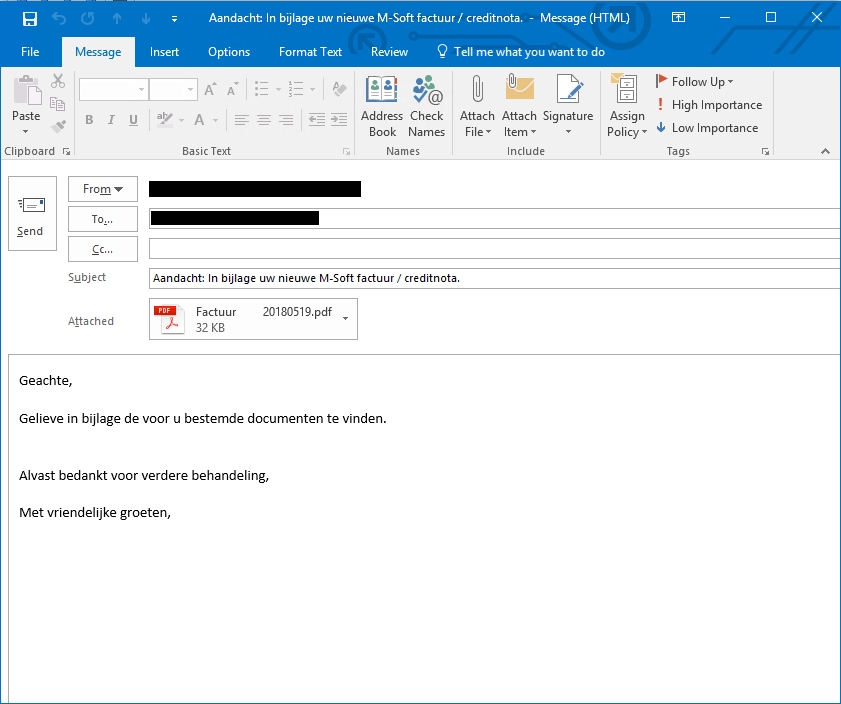Click the Bullets list icon
841x704 pixels.
tap(262, 89)
